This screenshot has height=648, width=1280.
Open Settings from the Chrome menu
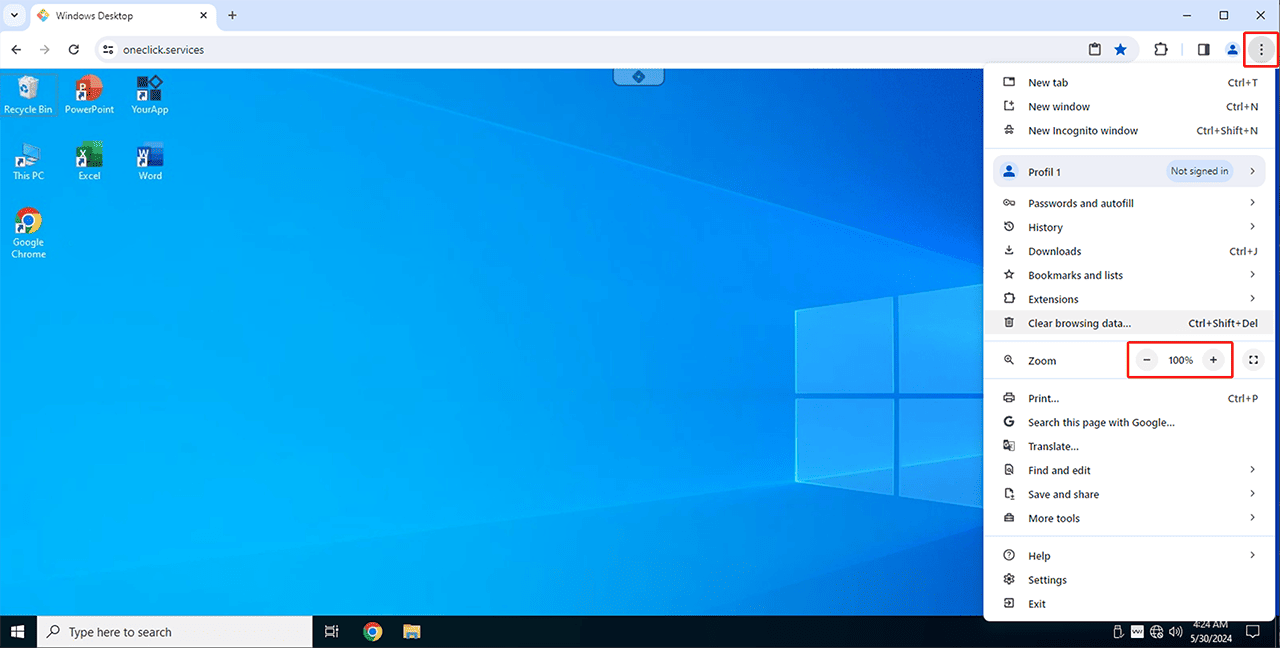click(x=1047, y=580)
